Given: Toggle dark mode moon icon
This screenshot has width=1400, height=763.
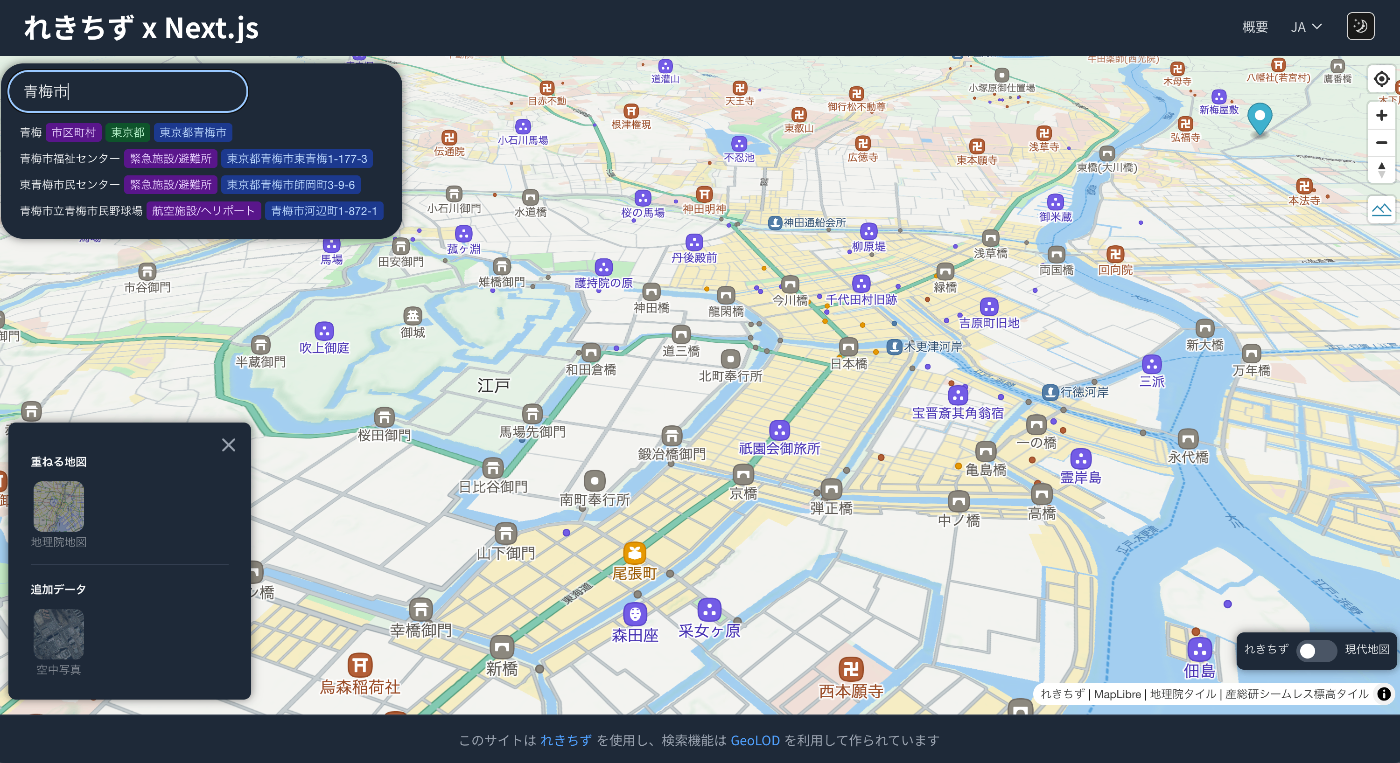Looking at the screenshot, I should point(1361,26).
